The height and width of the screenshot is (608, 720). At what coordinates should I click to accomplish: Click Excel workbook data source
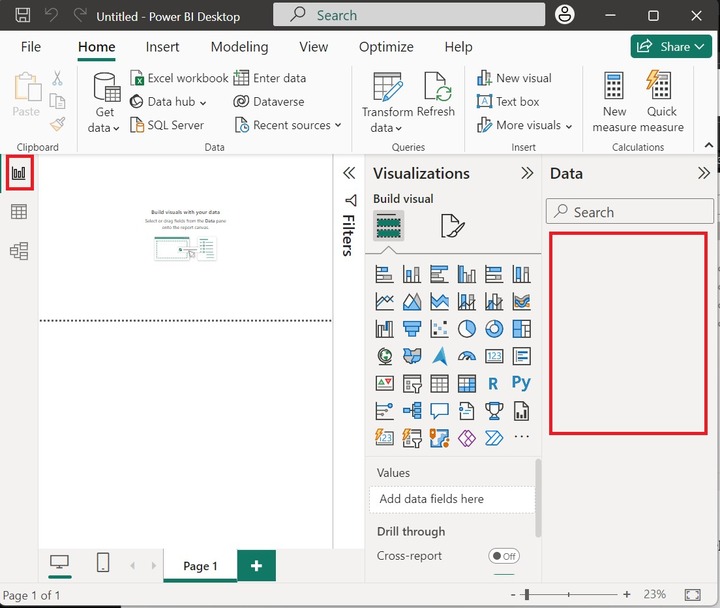[179, 78]
